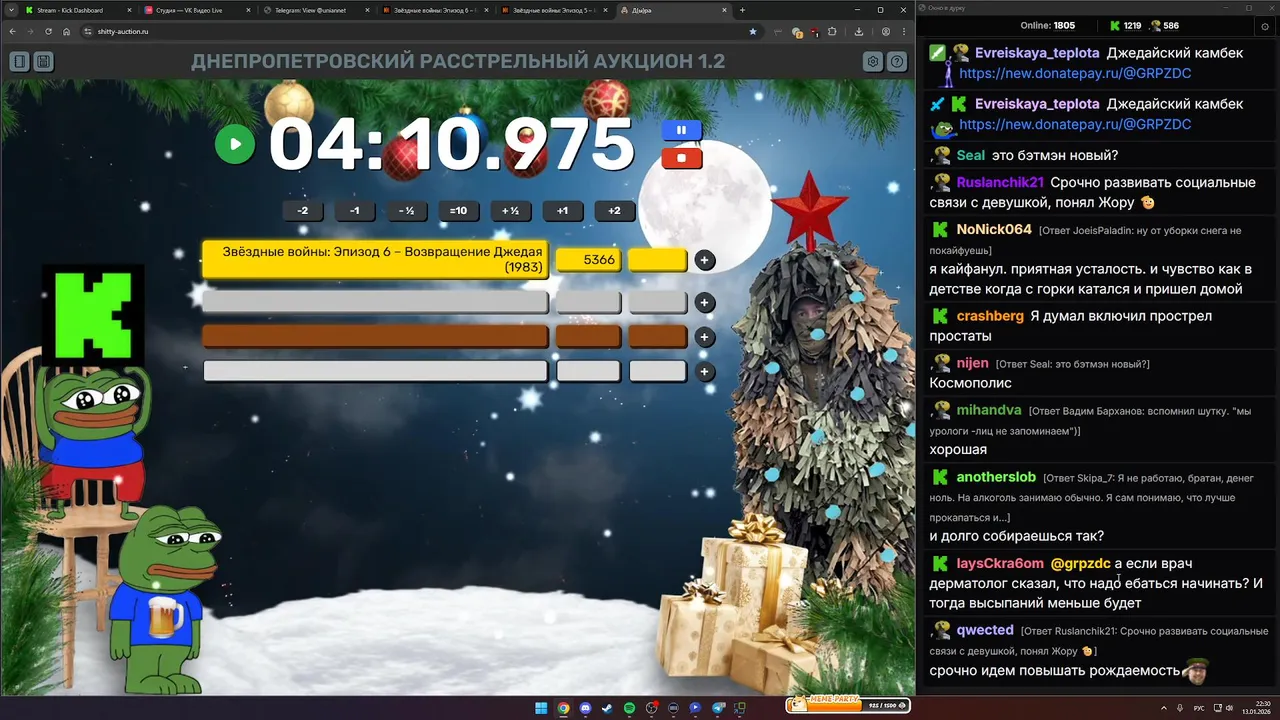Open a new browser tab
The image size is (1280, 720).
(742, 10)
